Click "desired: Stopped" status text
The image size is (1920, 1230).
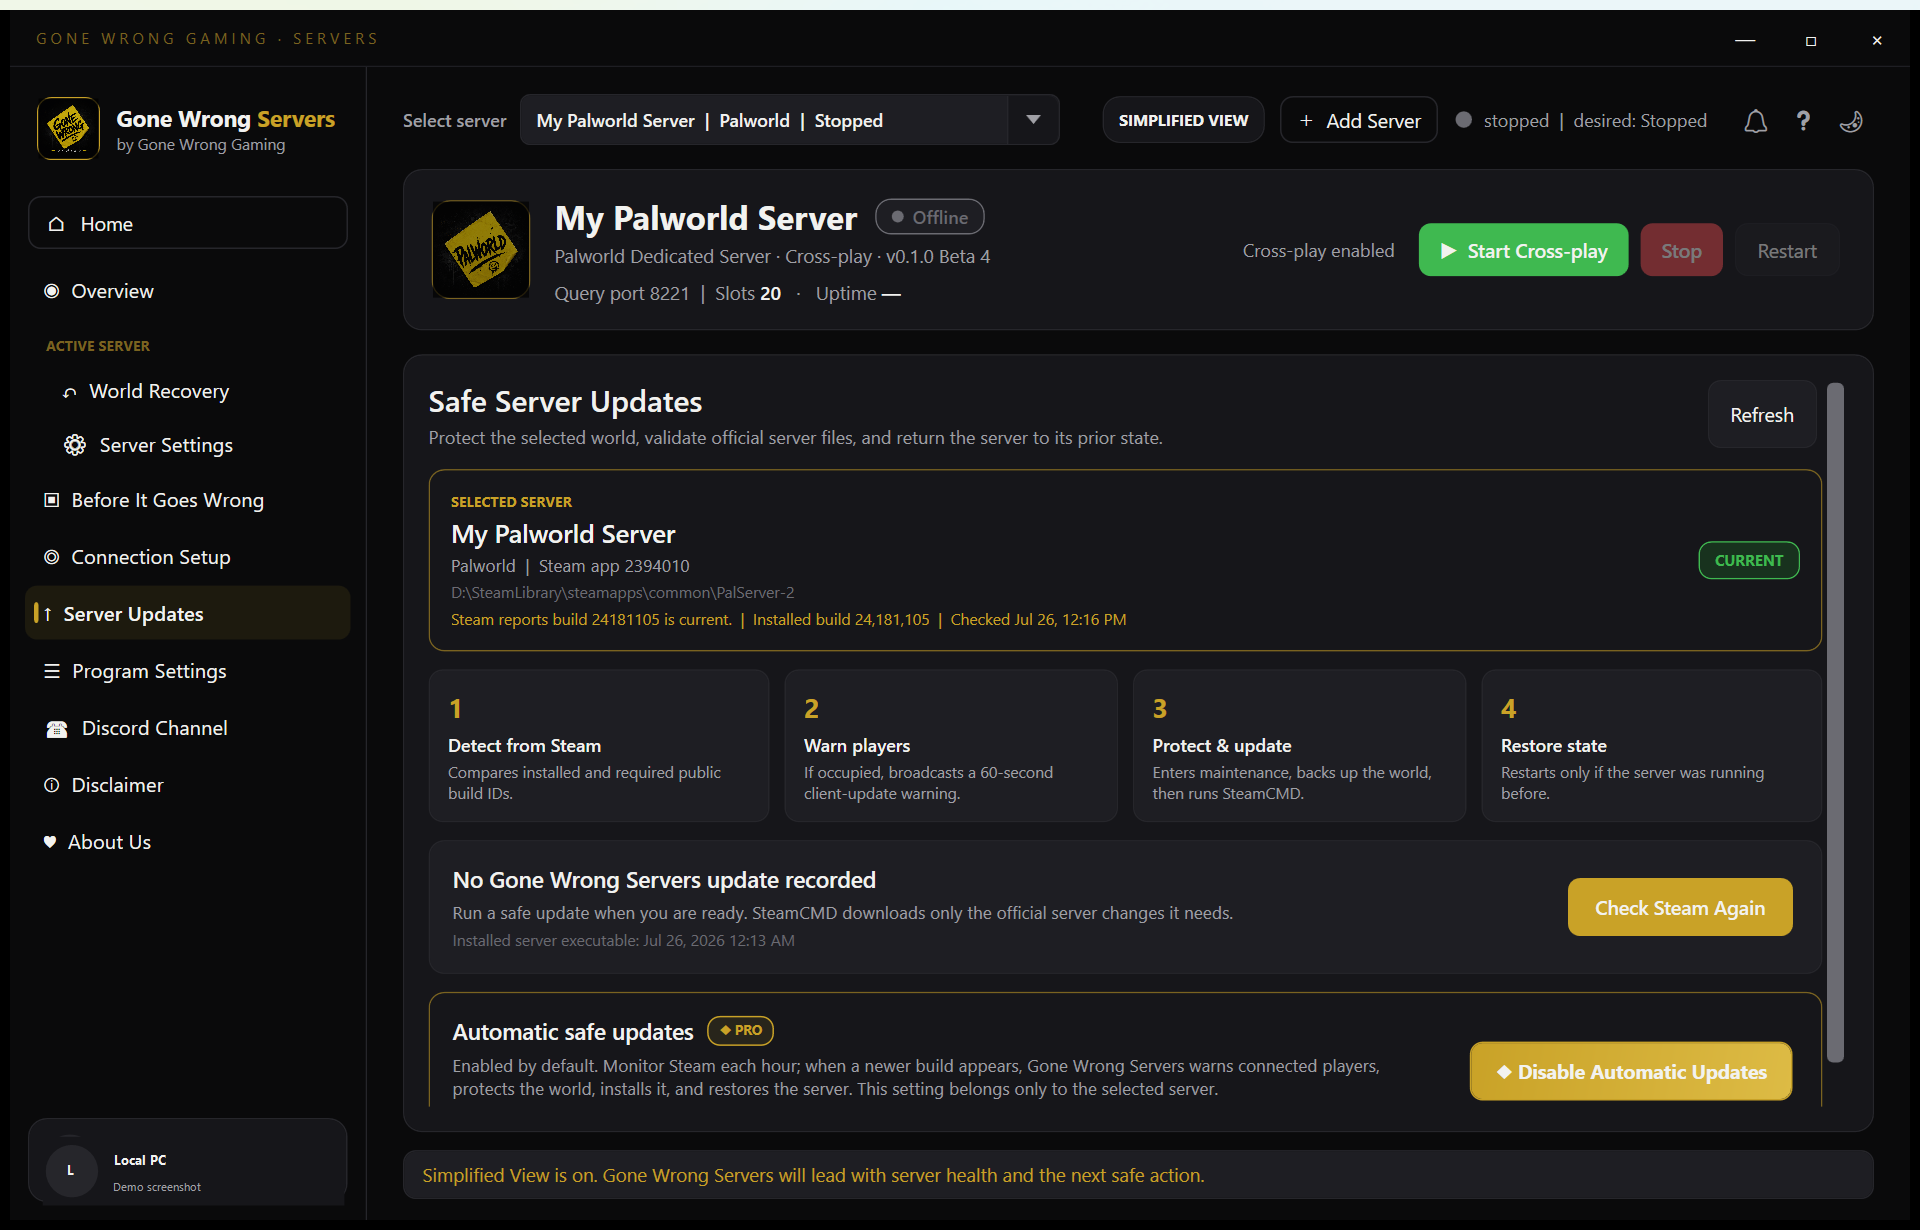click(x=1640, y=120)
